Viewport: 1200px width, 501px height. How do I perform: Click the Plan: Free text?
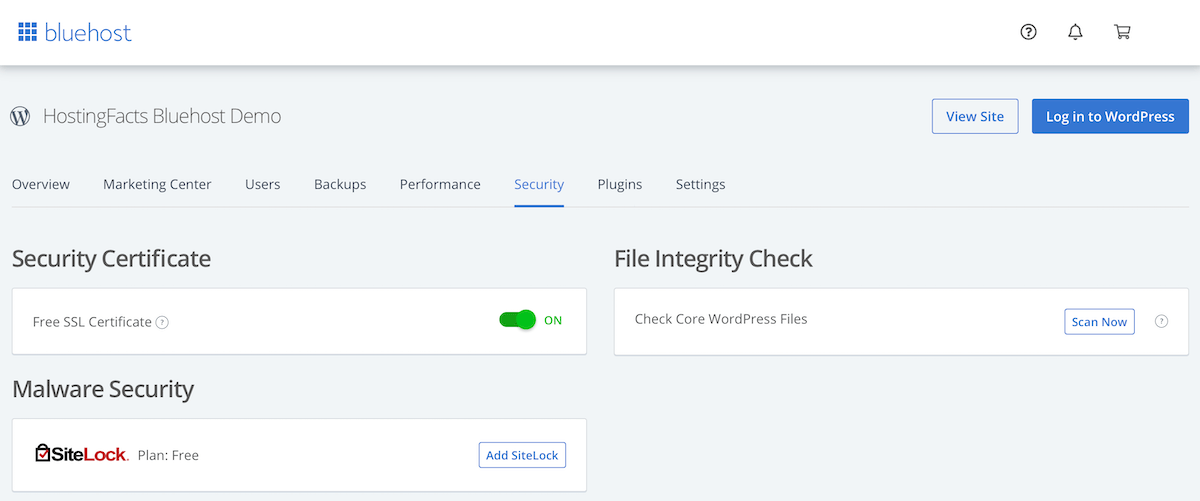point(168,455)
